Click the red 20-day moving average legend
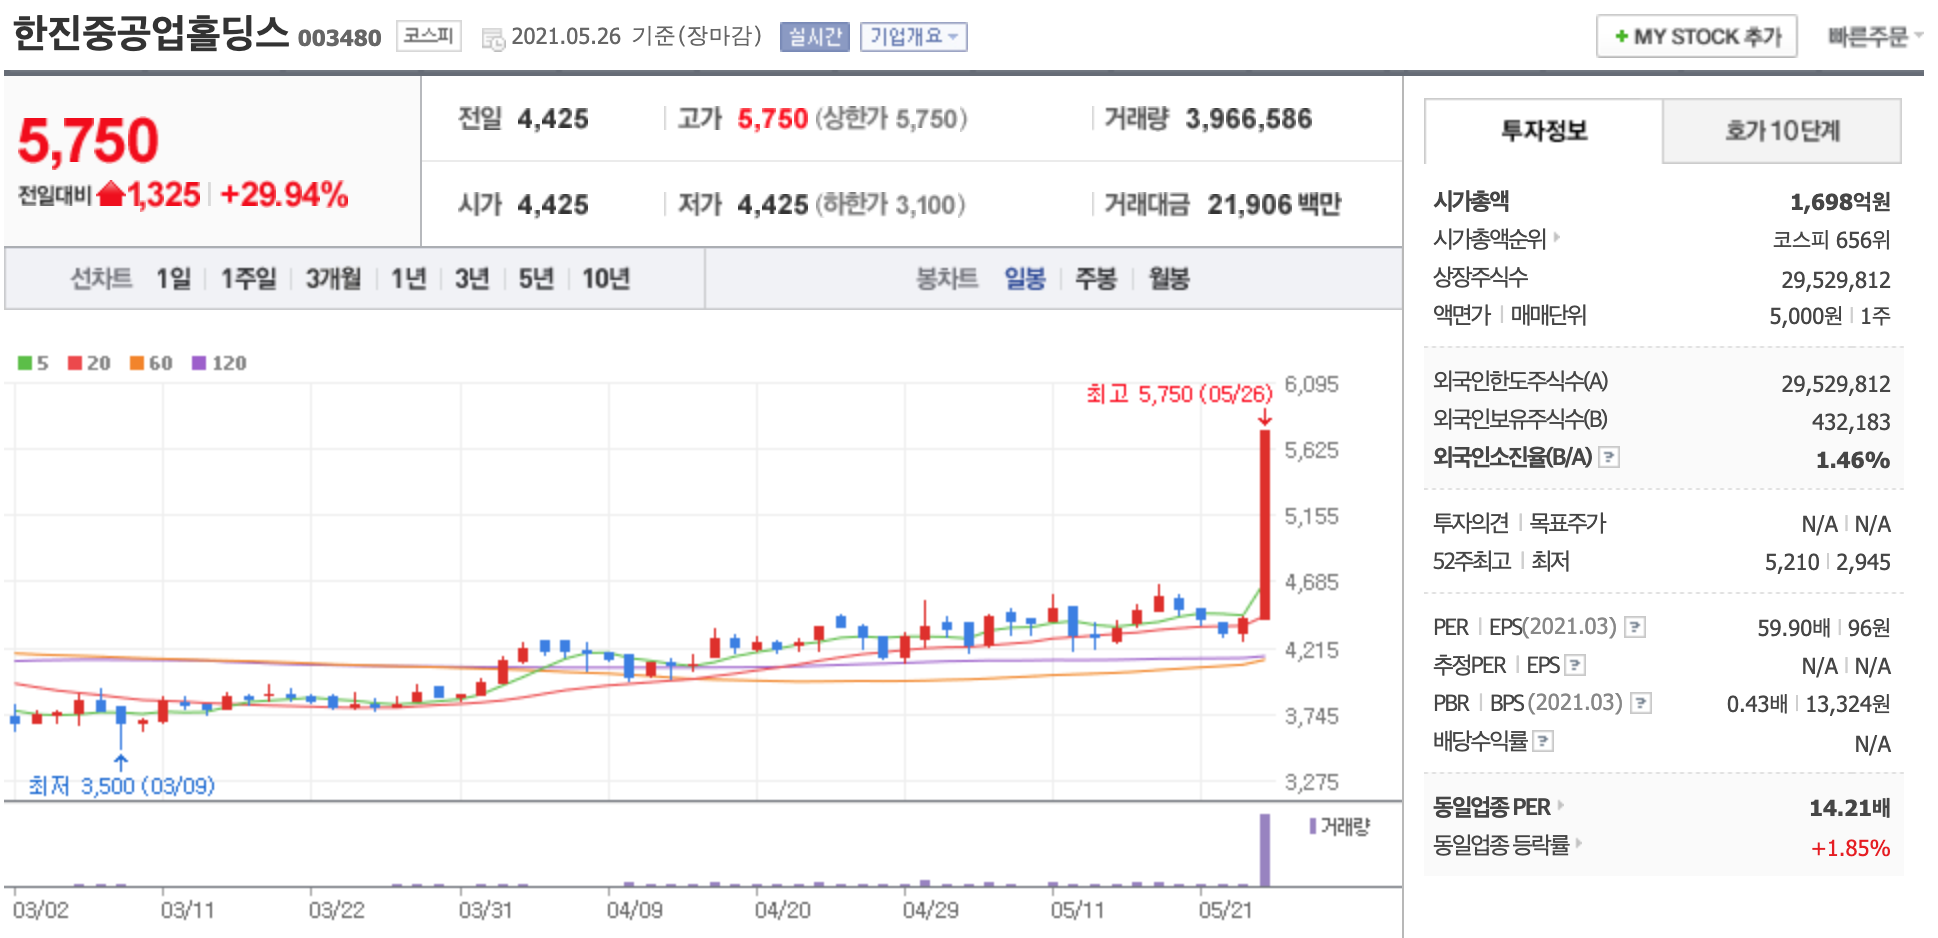 coord(89,363)
